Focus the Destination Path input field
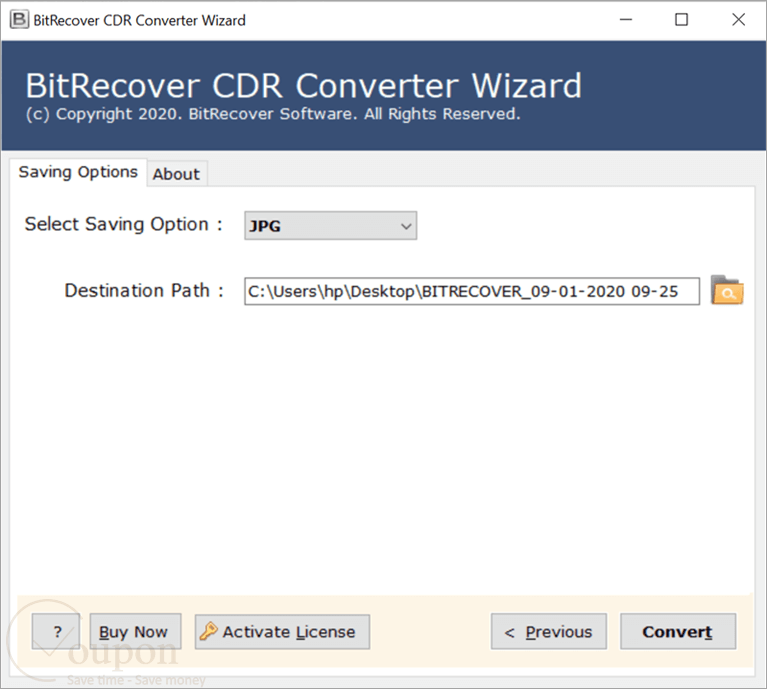 (472, 291)
